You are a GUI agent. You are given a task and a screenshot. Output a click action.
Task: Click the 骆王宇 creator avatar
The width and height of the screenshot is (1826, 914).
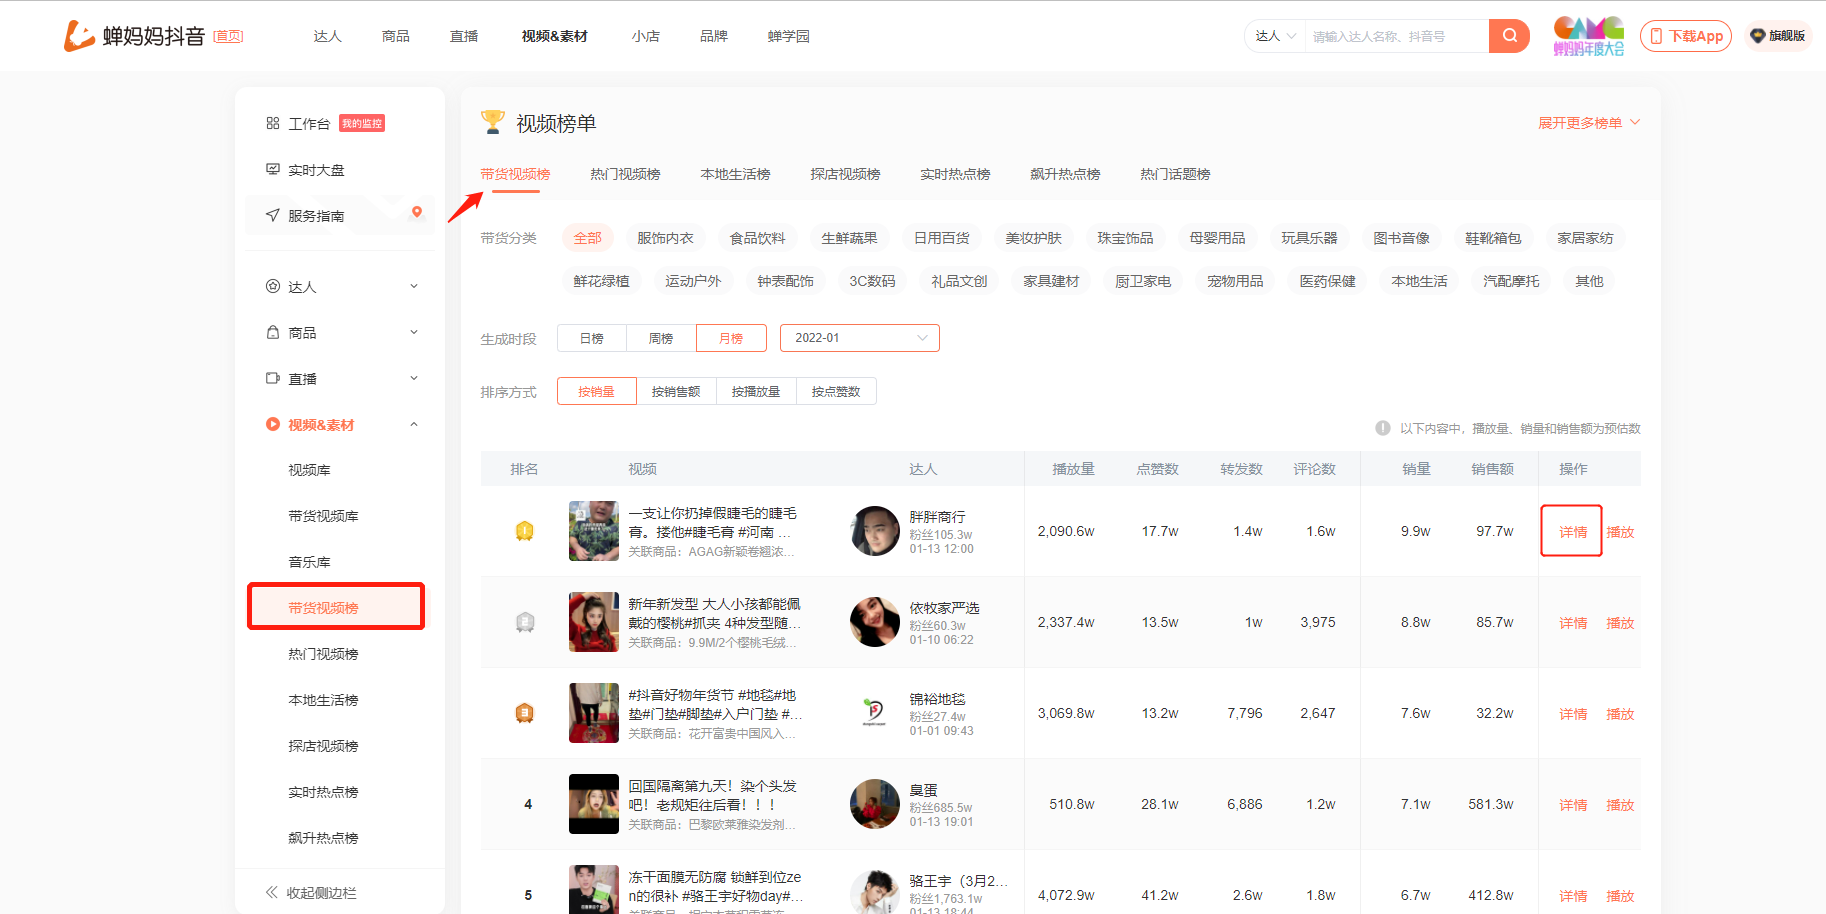tap(875, 892)
